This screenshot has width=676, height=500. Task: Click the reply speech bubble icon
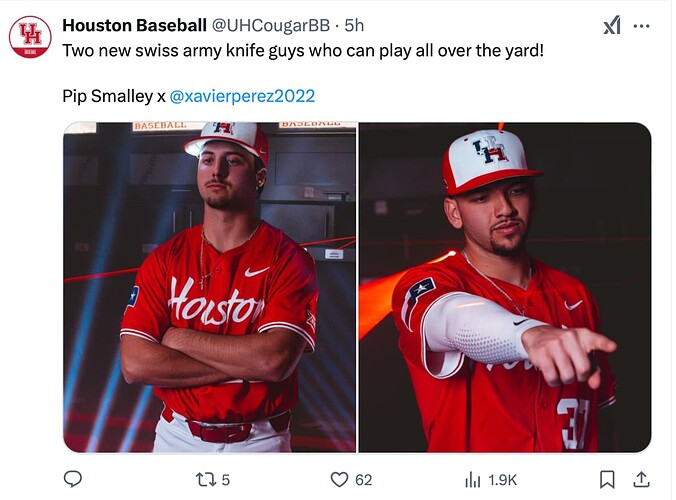[x=72, y=479]
